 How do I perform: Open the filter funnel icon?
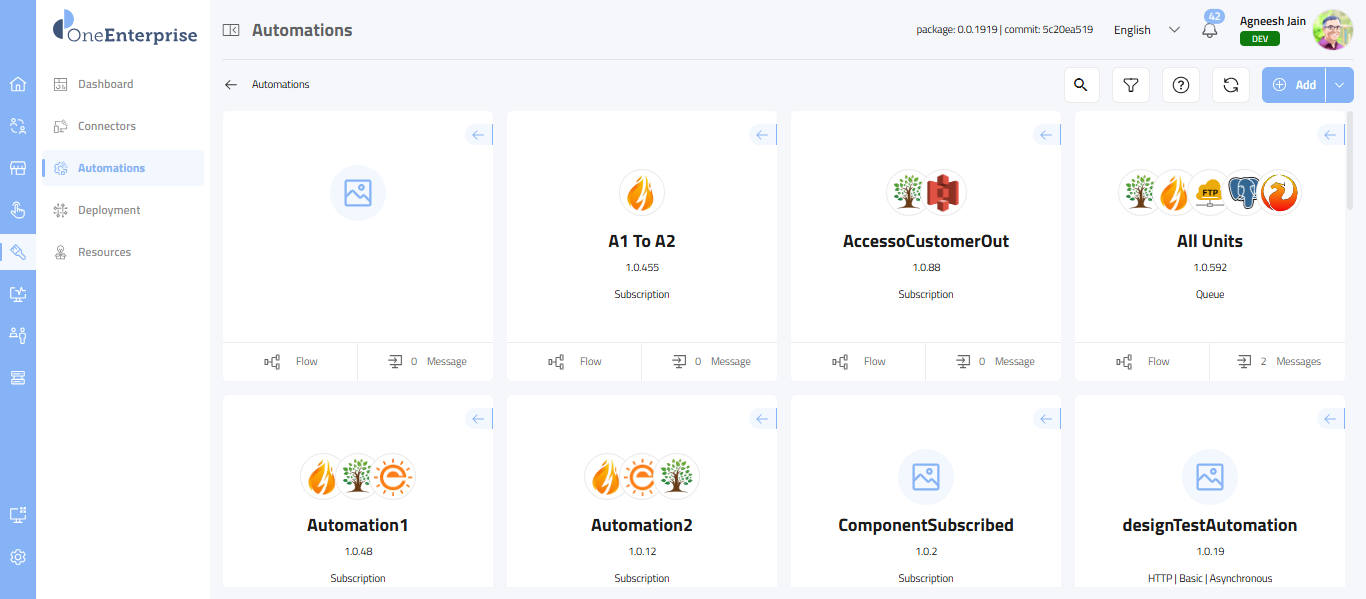click(x=1130, y=85)
